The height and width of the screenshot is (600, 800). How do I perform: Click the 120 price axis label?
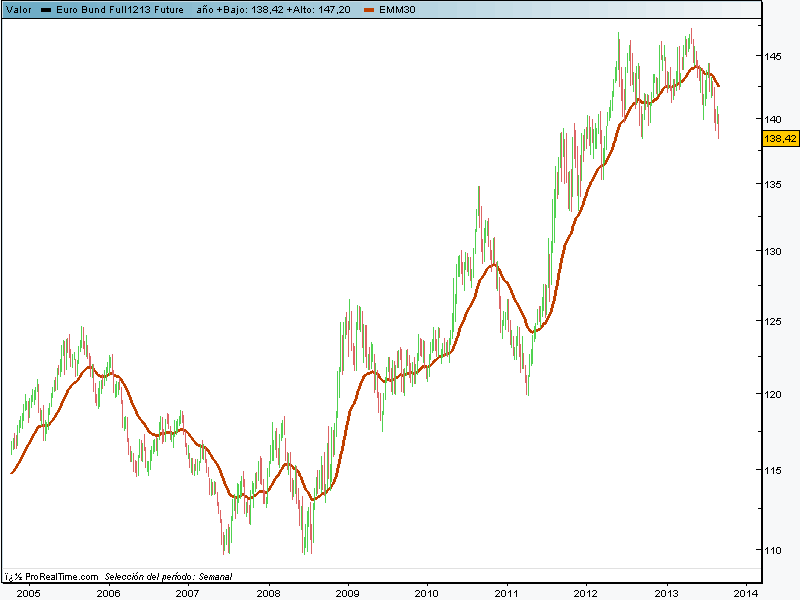(774, 394)
